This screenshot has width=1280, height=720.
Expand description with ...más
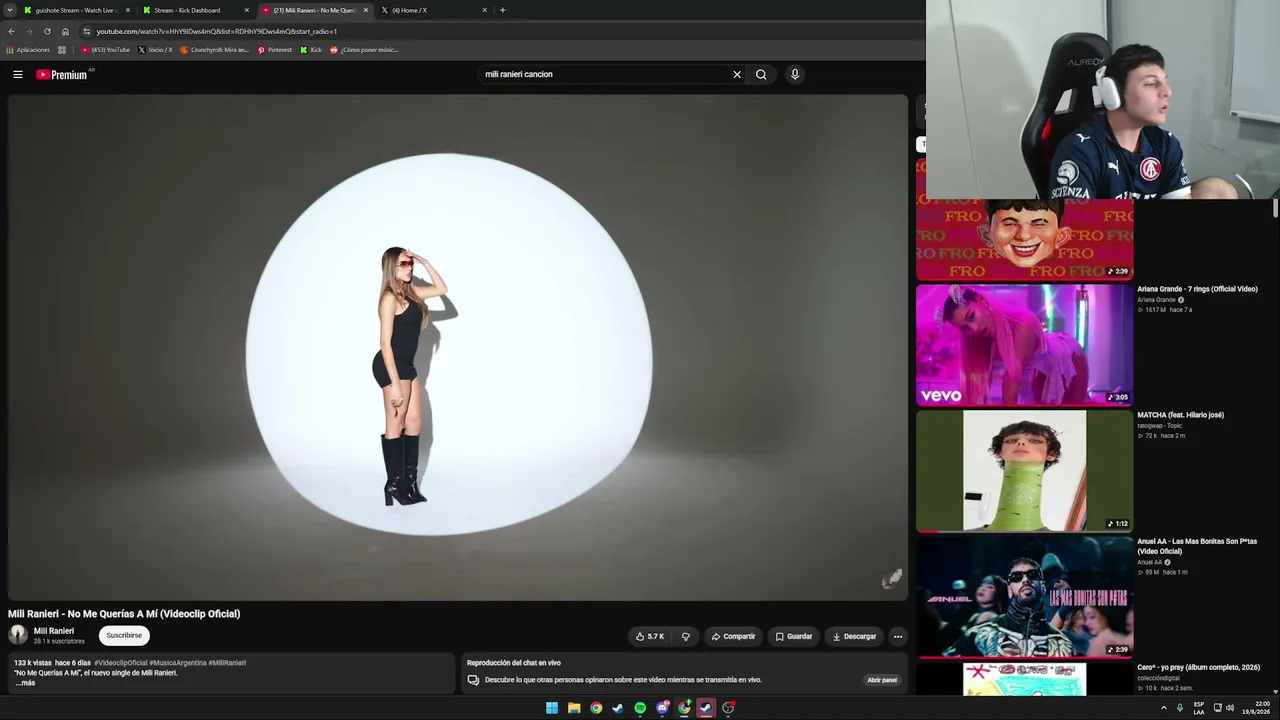coord(25,683)
